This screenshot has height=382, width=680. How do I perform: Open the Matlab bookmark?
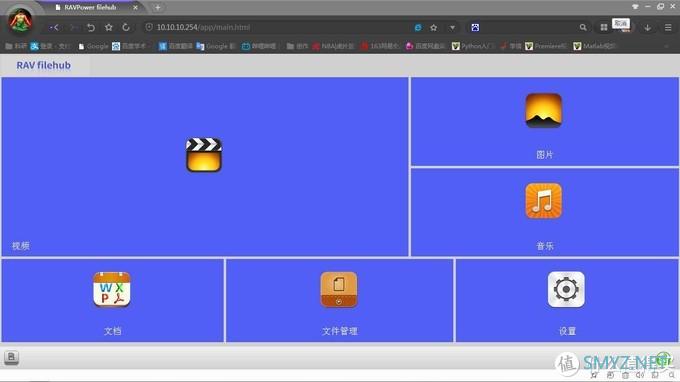[x=594, y=46]
